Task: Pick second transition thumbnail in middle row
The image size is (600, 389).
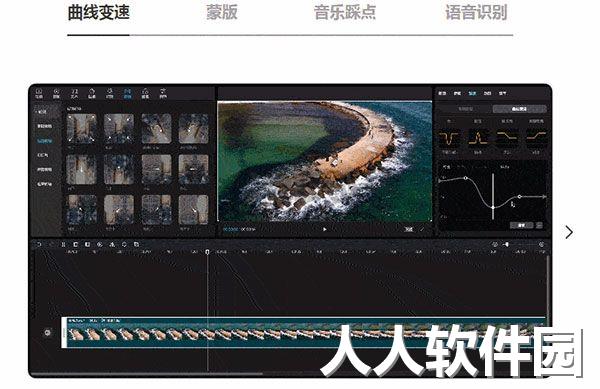Action: tap(119, 169)
